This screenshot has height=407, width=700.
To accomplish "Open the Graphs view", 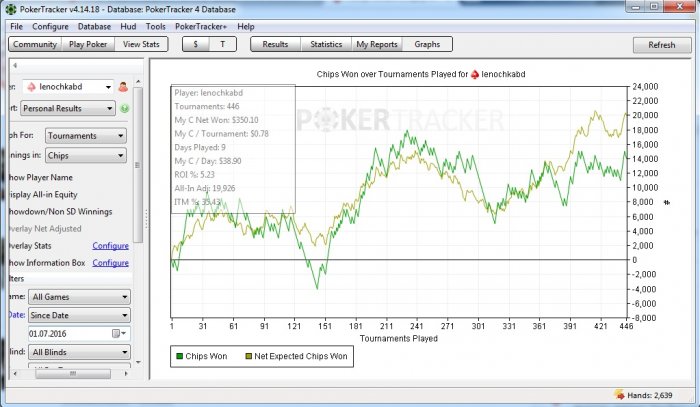I will click(427, 44).
